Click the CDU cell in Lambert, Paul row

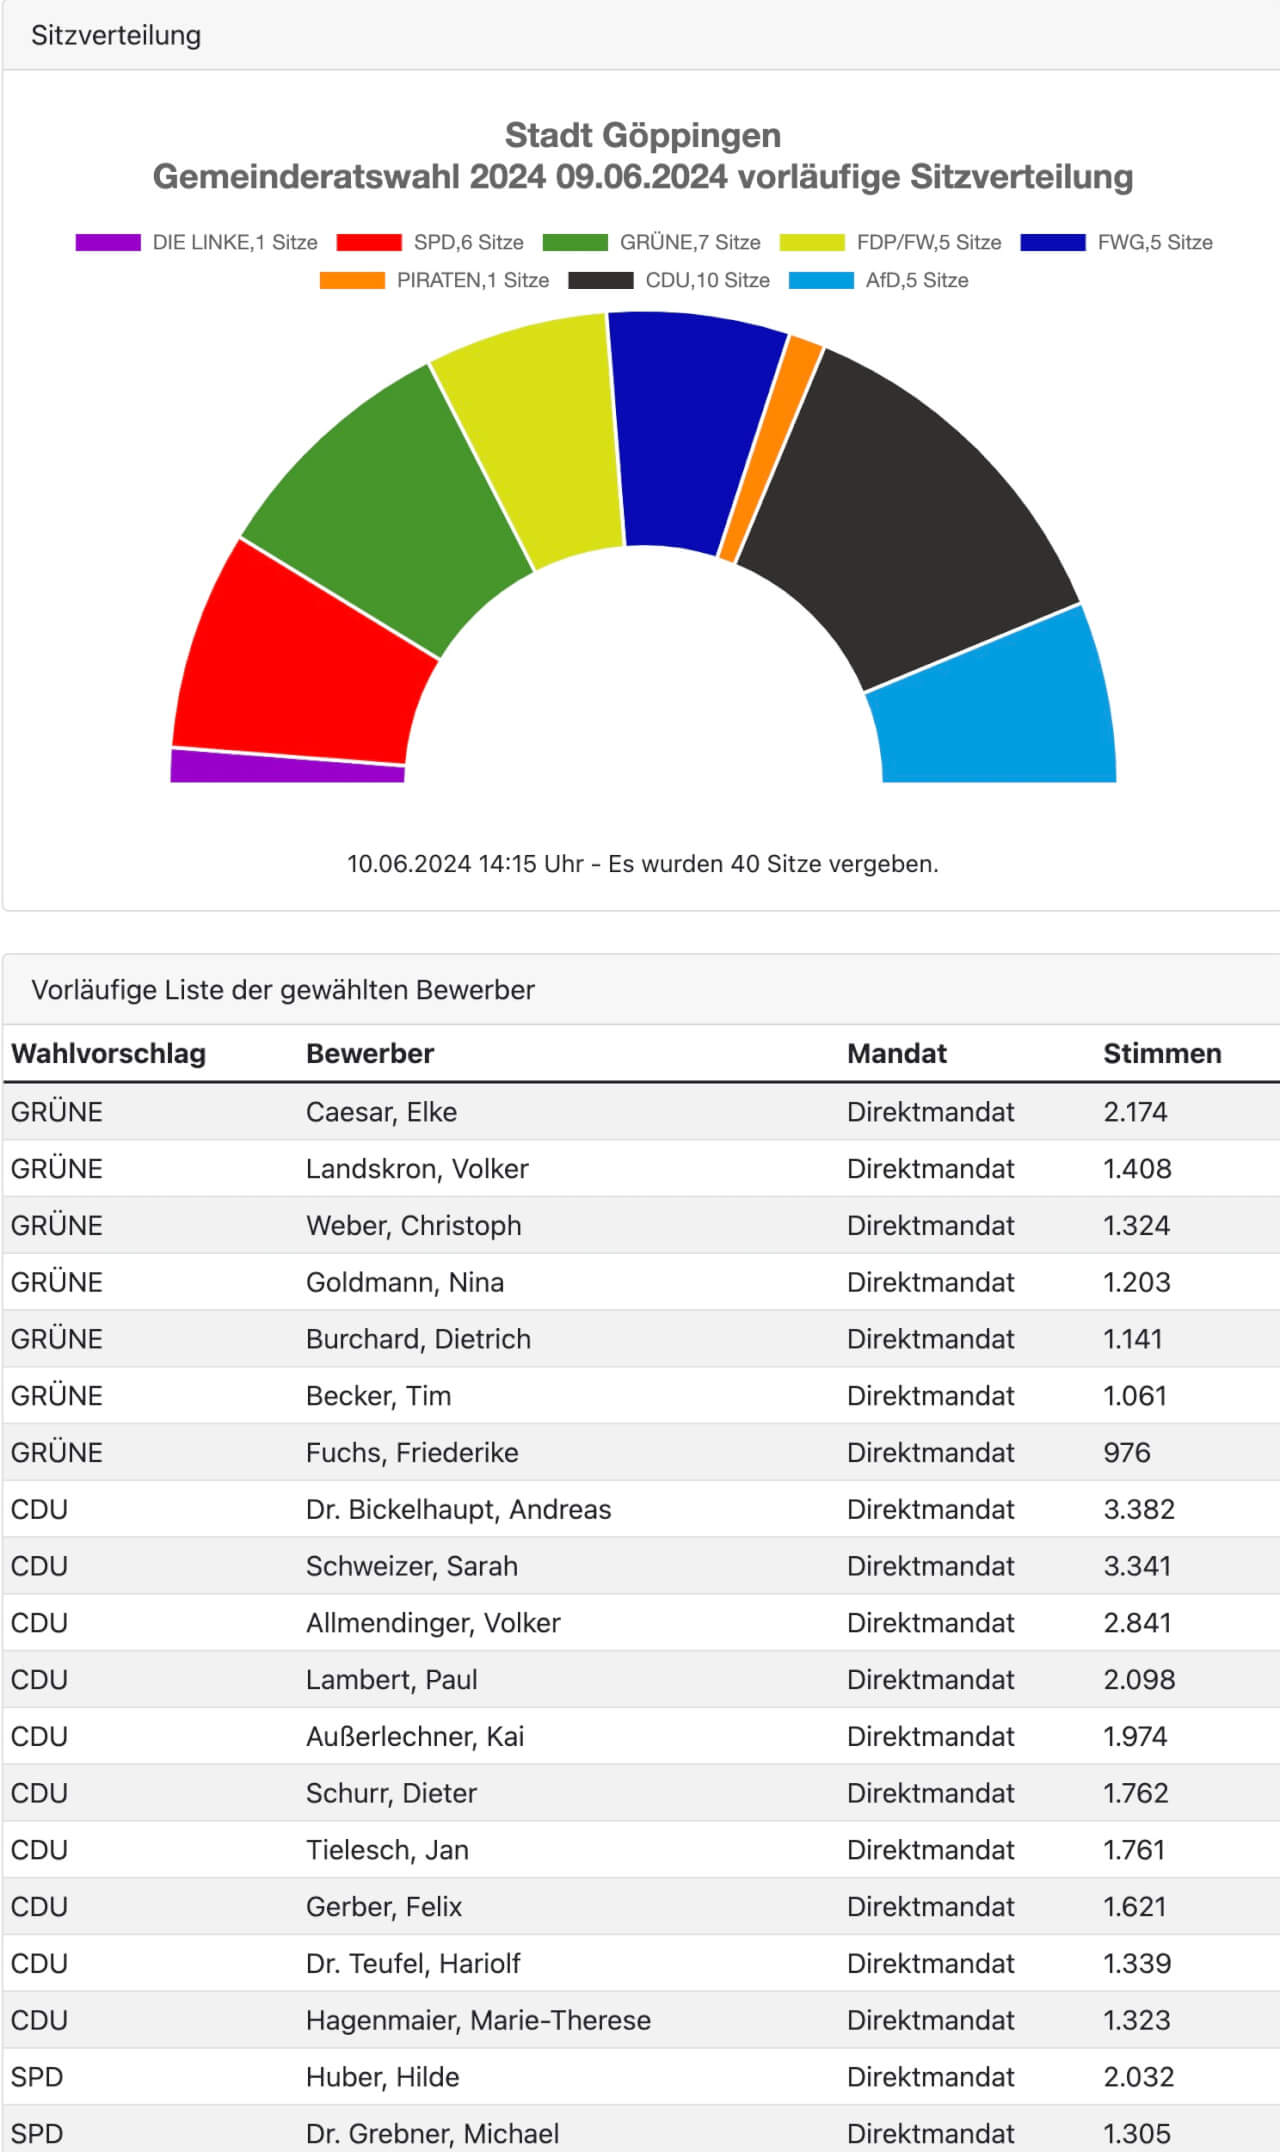(x=39, y=1680)
